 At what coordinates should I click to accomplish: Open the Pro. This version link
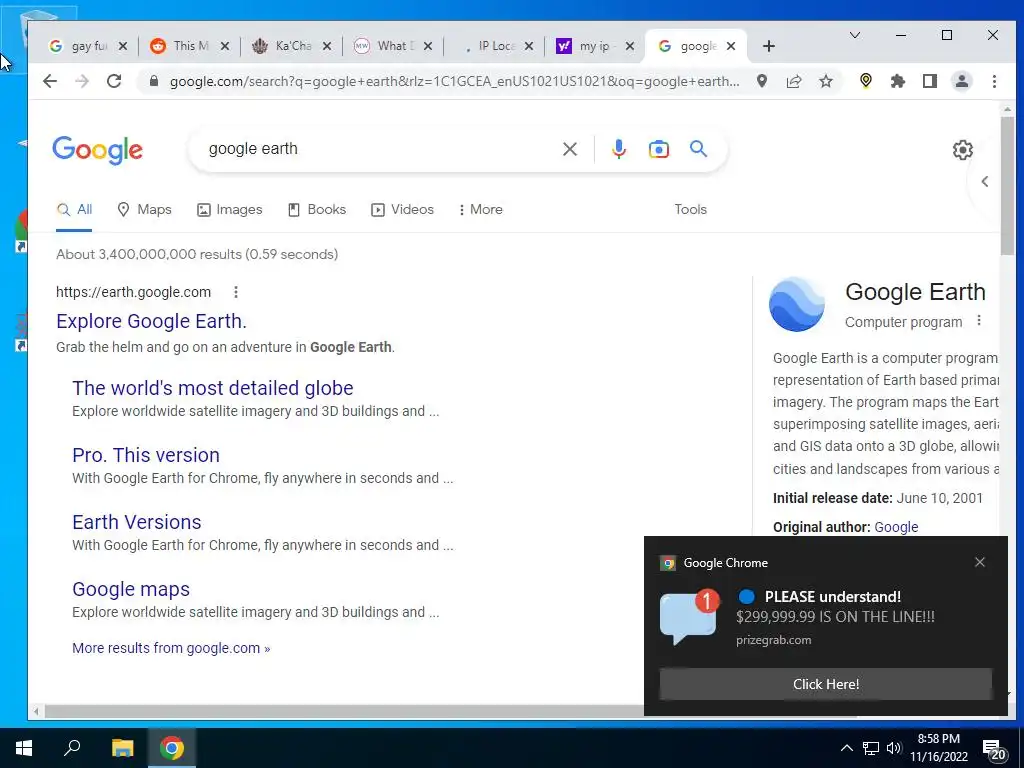[x=146, y=455]
